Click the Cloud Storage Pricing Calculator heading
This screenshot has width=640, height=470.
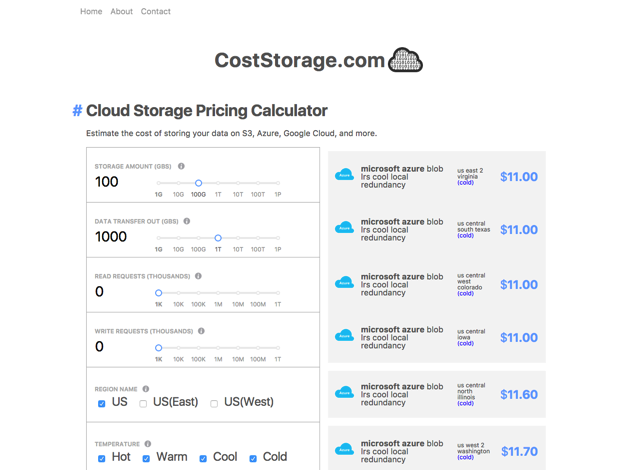(207, 111)
